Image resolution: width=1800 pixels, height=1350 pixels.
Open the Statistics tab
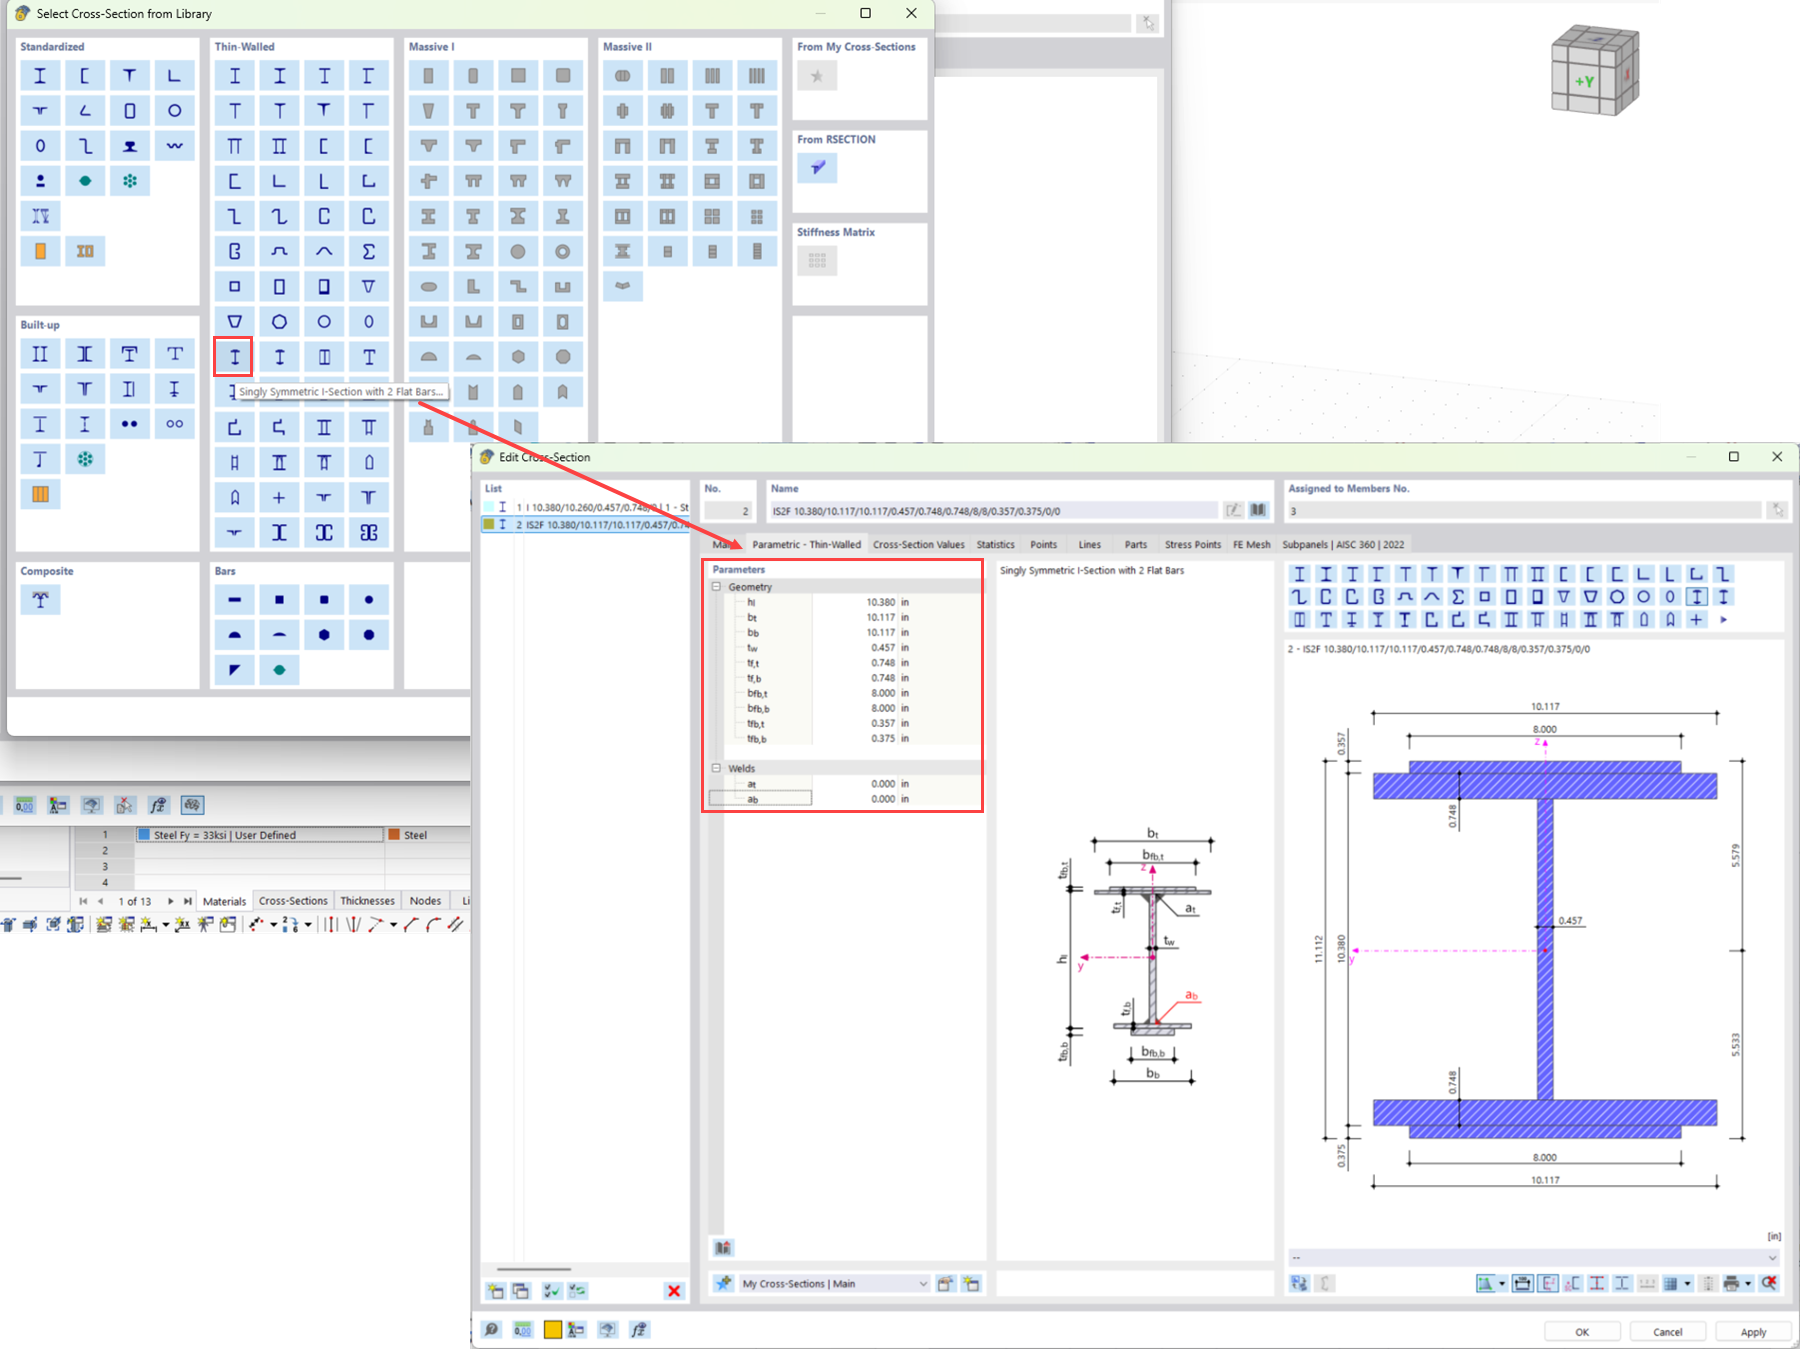995,545
